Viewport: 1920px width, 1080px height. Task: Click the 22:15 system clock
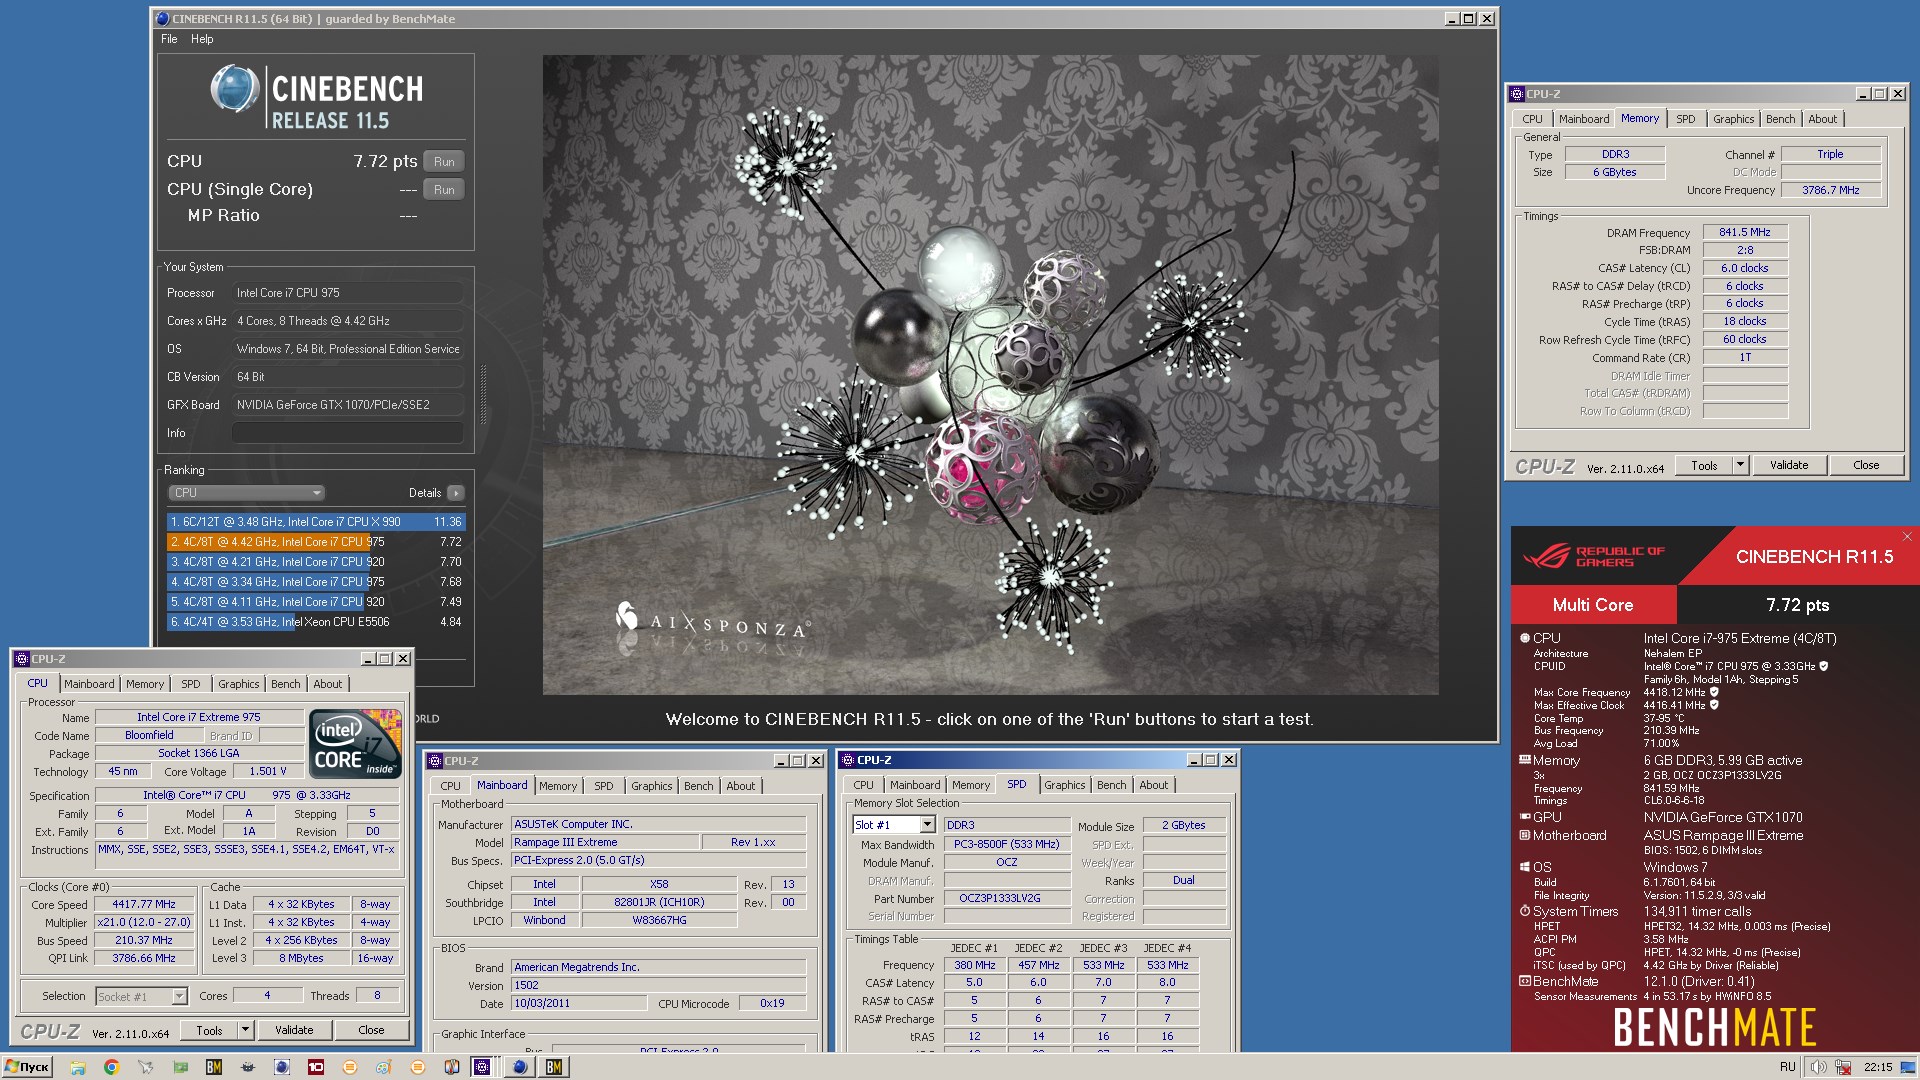click(1877, 1067)
